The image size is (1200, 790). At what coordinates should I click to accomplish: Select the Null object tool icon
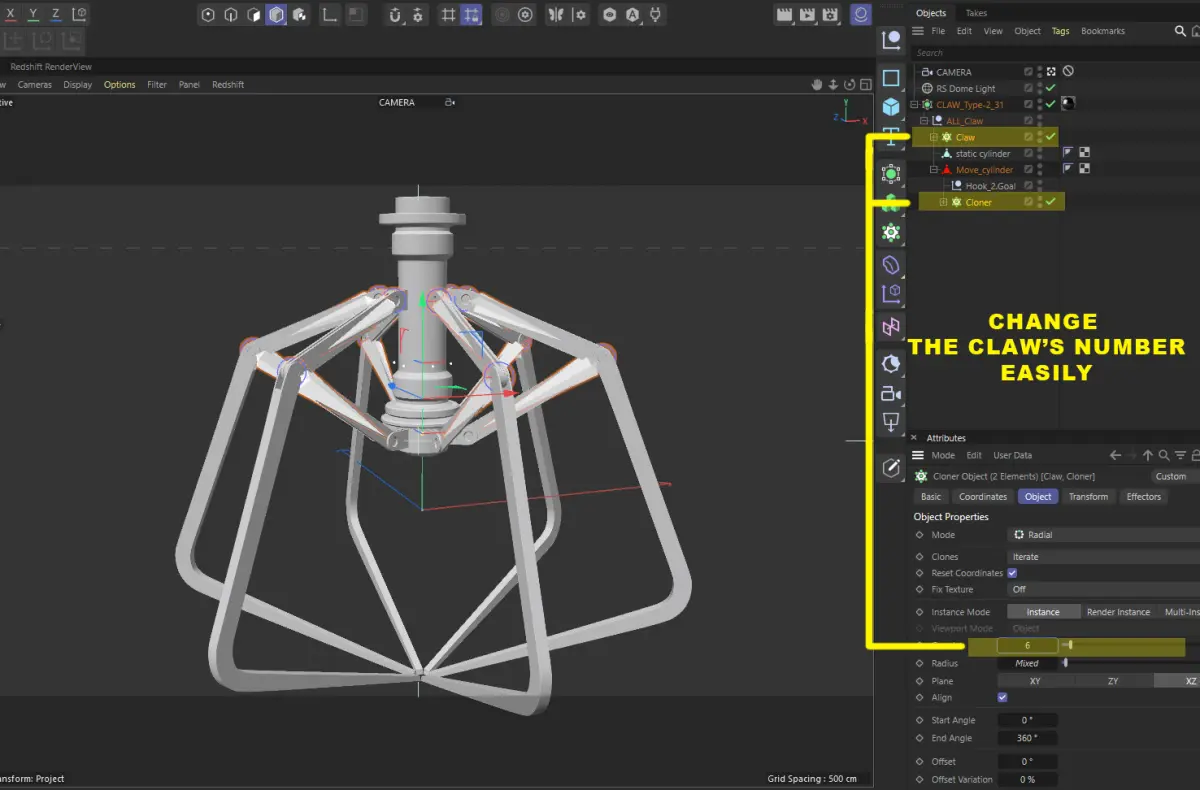point(891,40)
